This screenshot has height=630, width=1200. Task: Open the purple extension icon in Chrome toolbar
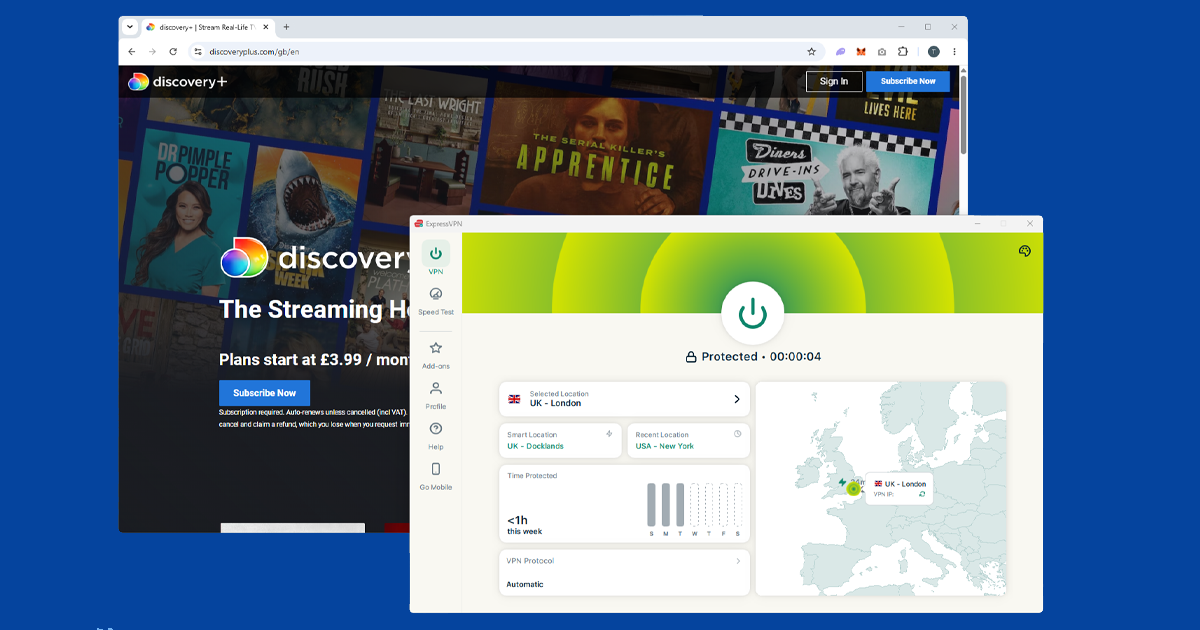point(841,52)
